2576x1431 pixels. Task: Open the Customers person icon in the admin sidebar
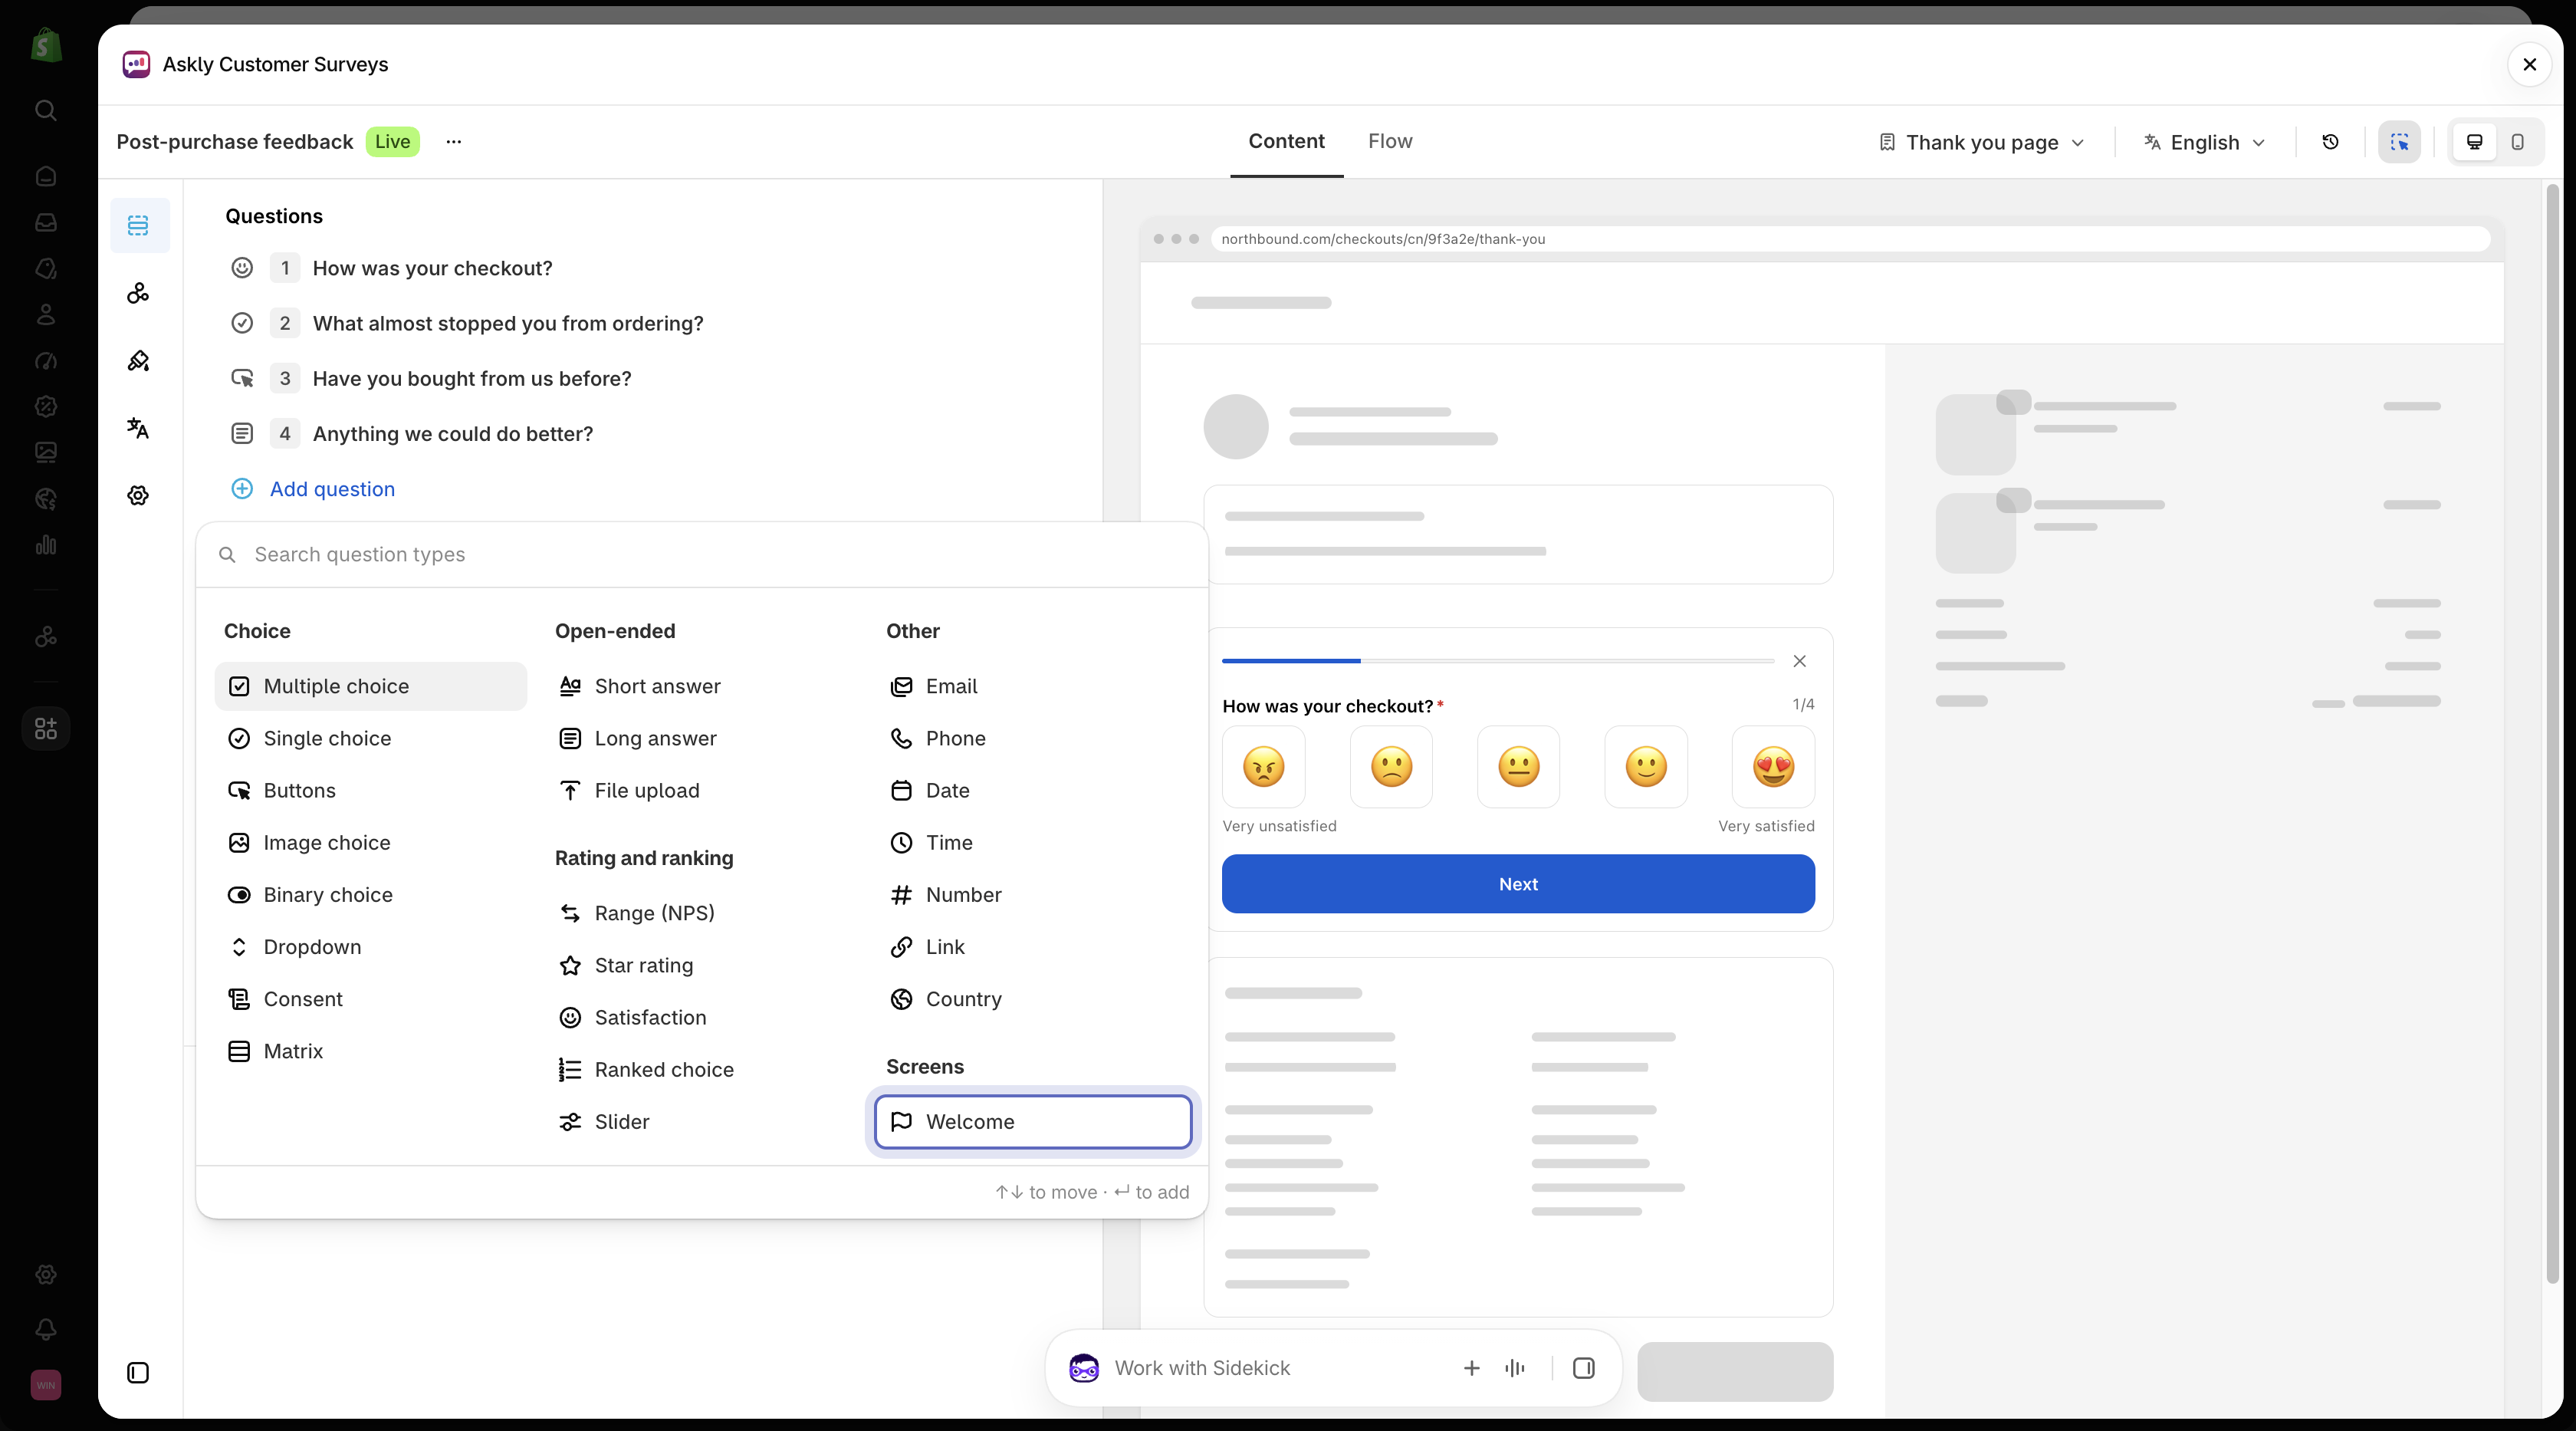[x=46, y=314]
